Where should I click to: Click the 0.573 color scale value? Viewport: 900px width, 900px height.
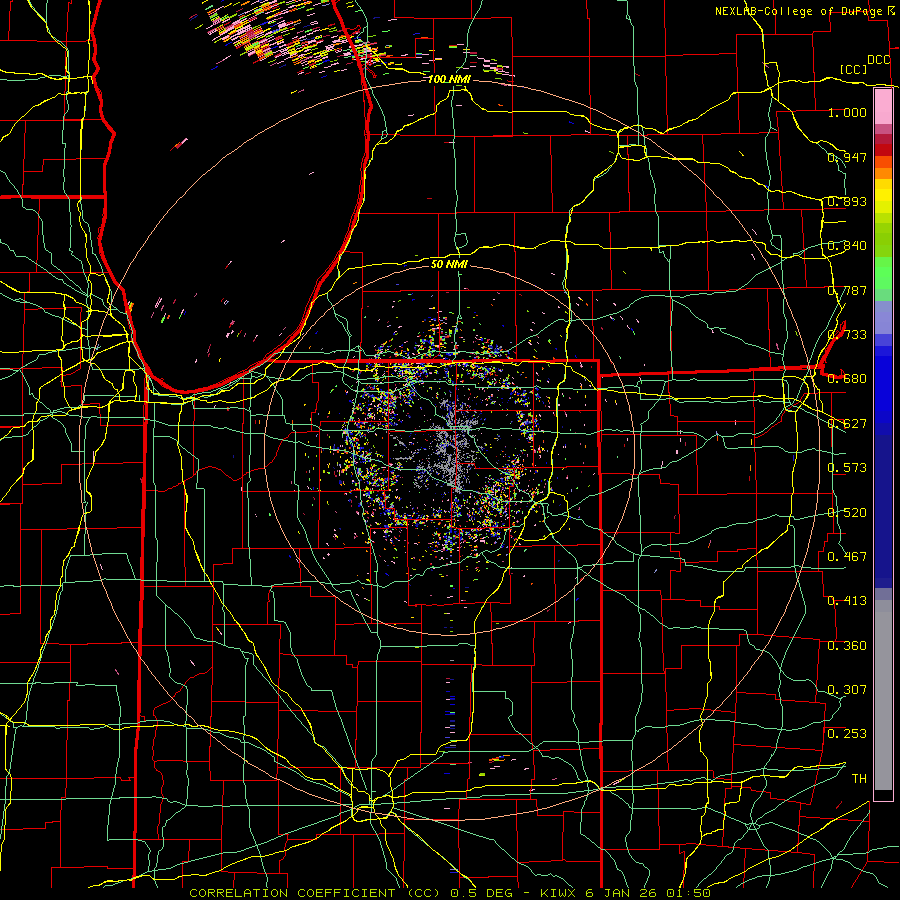click(847, 468)
